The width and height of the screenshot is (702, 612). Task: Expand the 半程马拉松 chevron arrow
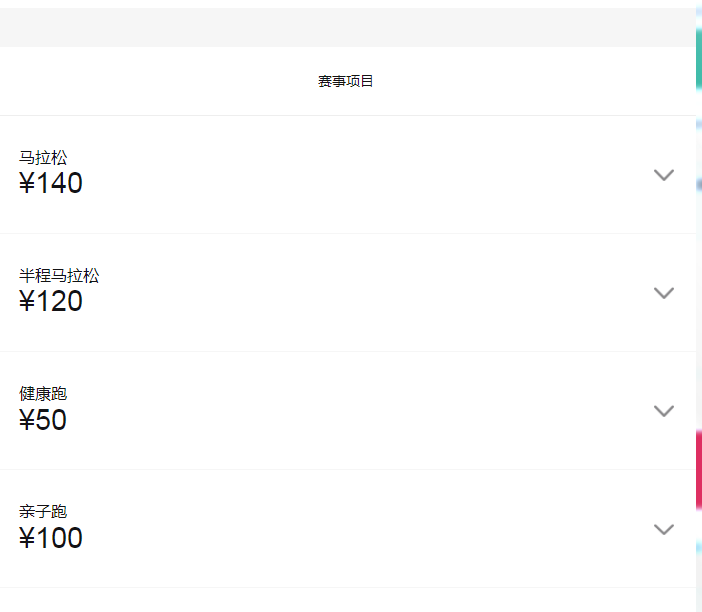pyautogui.click(x=663, y=293)
